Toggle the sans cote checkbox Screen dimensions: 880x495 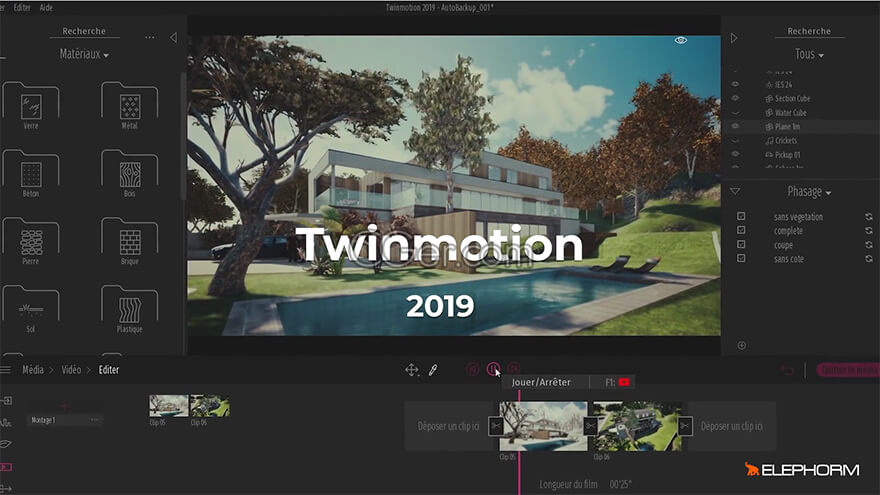[741, 258]
